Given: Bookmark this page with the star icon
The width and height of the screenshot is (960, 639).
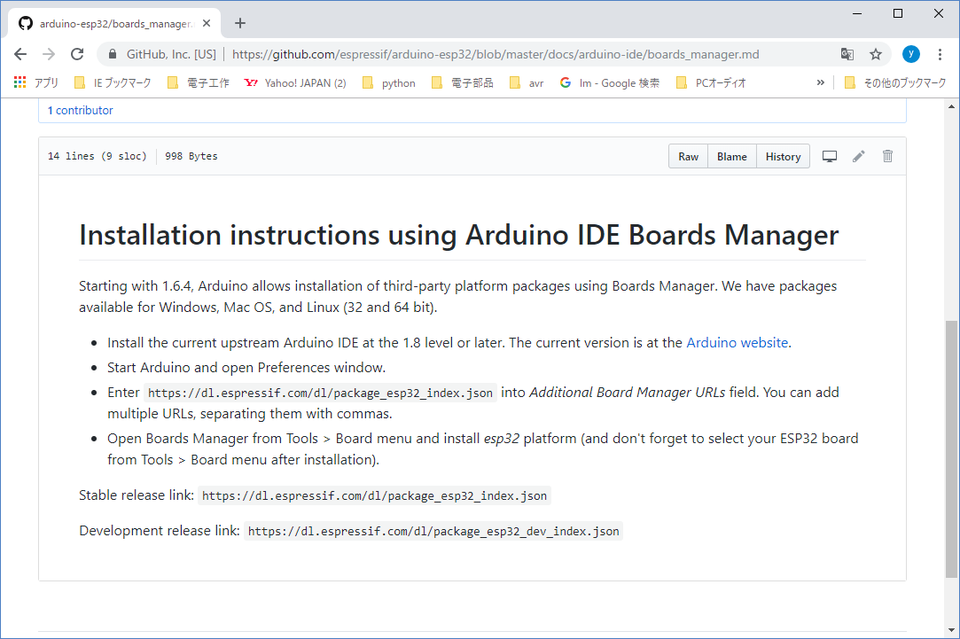Looking at the screenshot, I should pyautogui.click(x=876, y=54).
